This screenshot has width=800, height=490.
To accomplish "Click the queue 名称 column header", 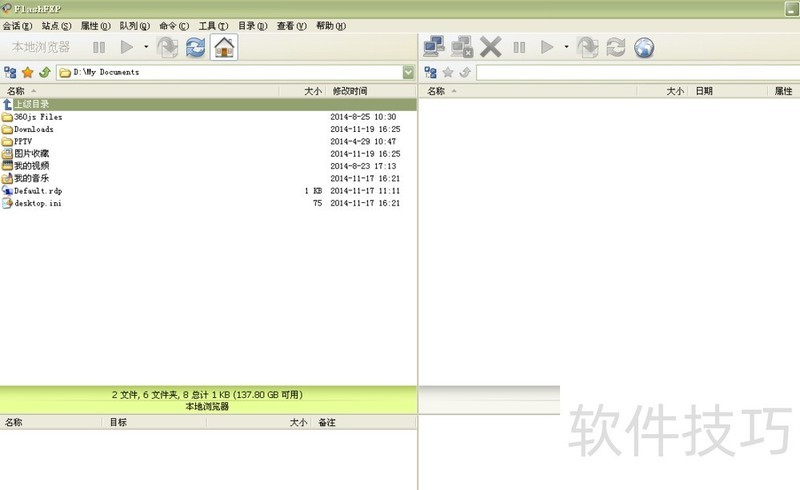I will (51, 423).
